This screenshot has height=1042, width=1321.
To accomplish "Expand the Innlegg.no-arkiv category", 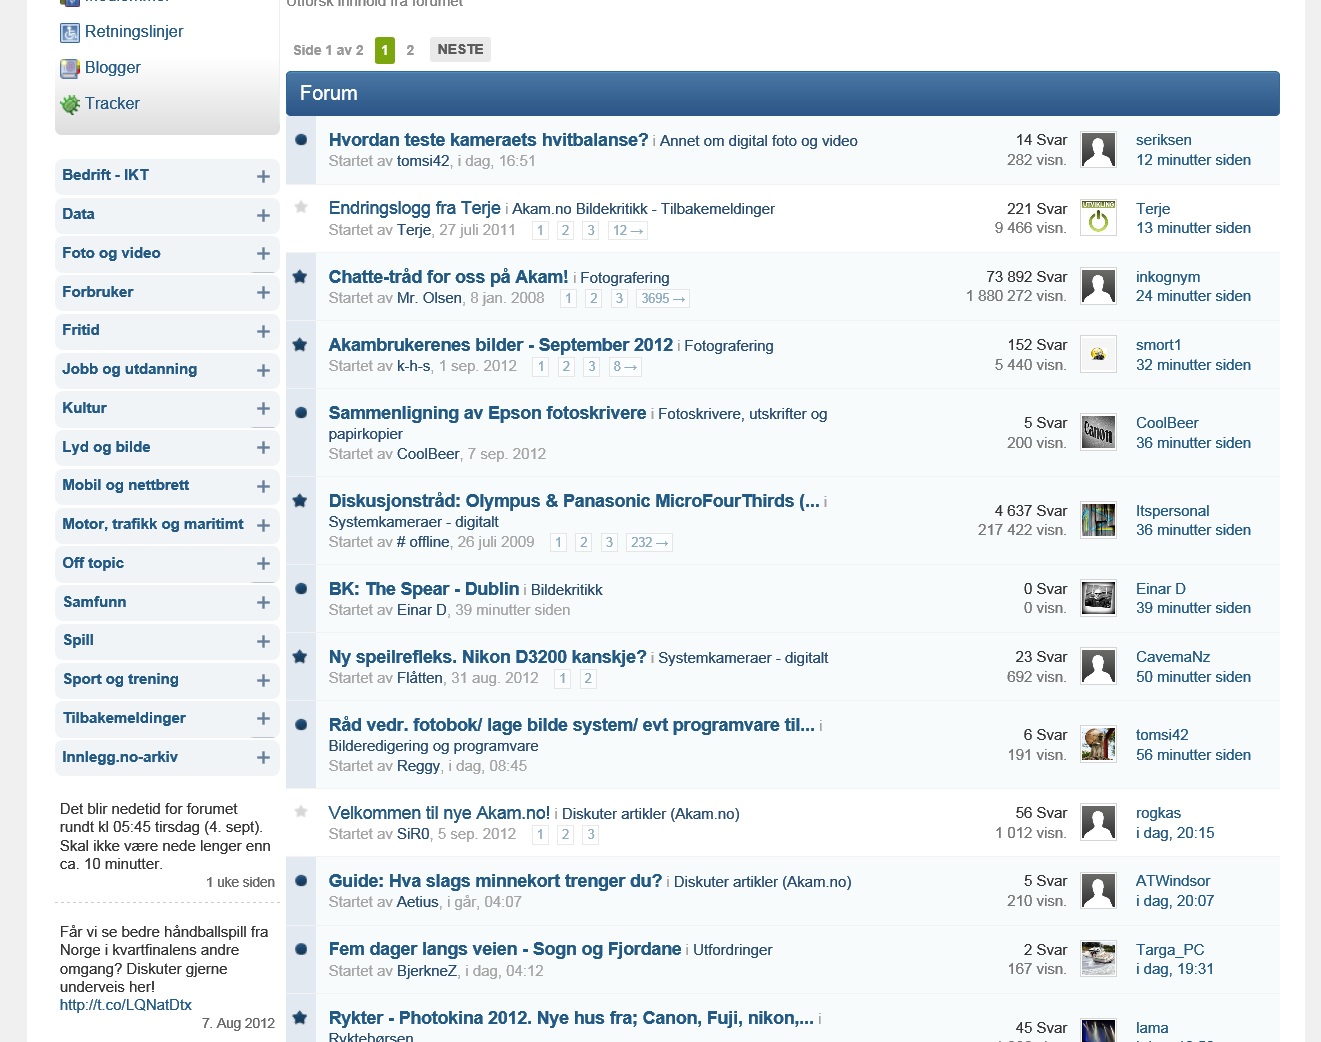I will 263,758.
